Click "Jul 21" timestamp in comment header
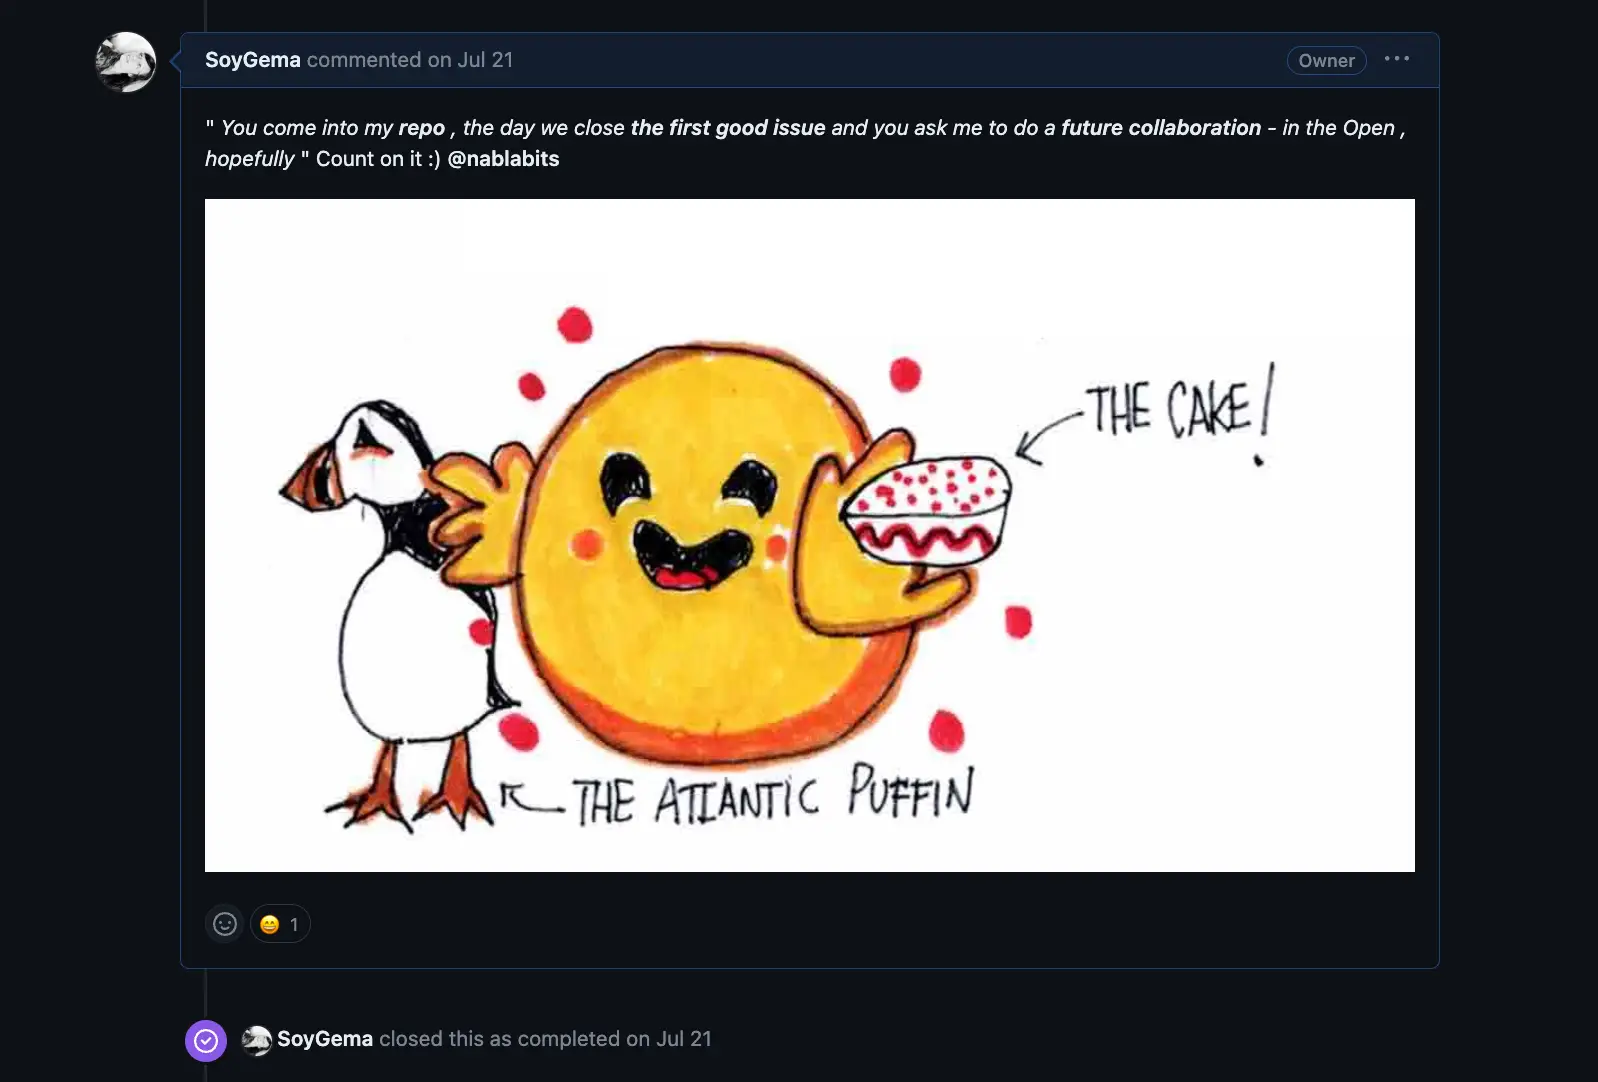 tap(485, 60)
